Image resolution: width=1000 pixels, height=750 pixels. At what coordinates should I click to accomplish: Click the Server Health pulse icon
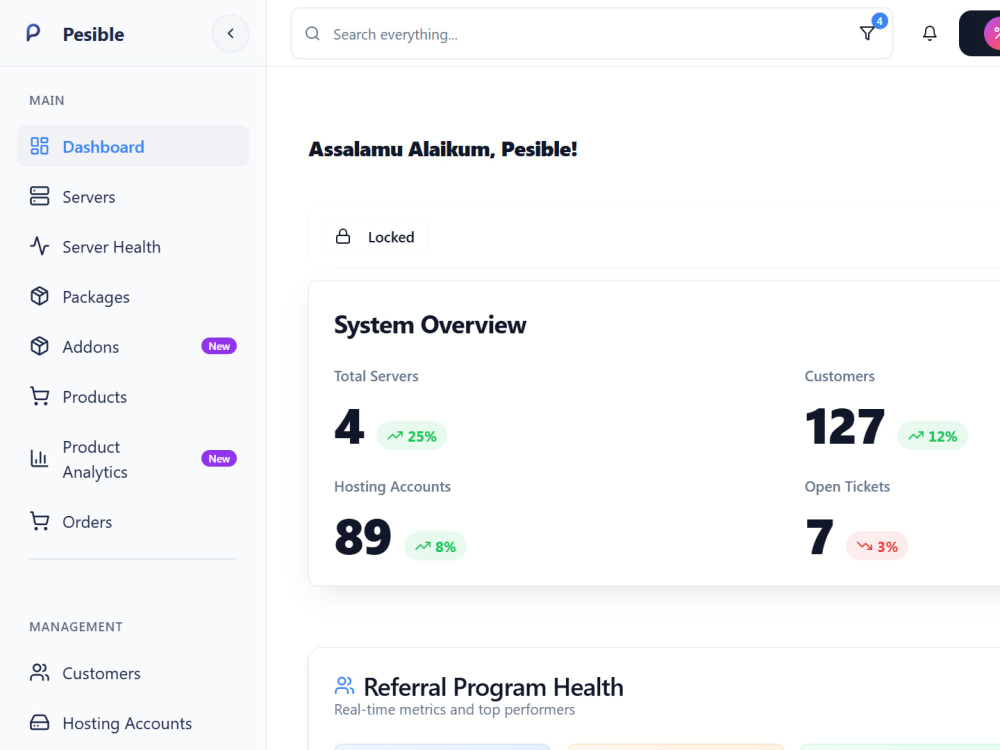coord(40,246)
